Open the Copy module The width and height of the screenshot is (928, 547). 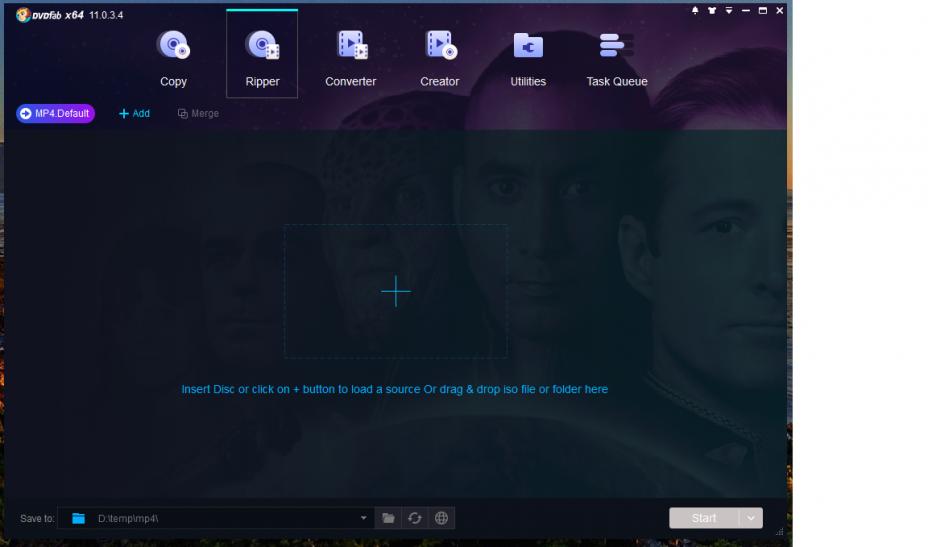[173, 58]
